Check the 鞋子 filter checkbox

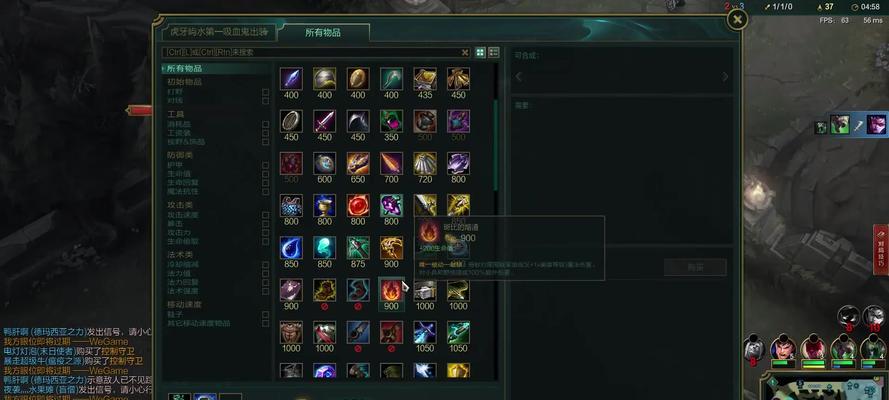pos(265,314)
